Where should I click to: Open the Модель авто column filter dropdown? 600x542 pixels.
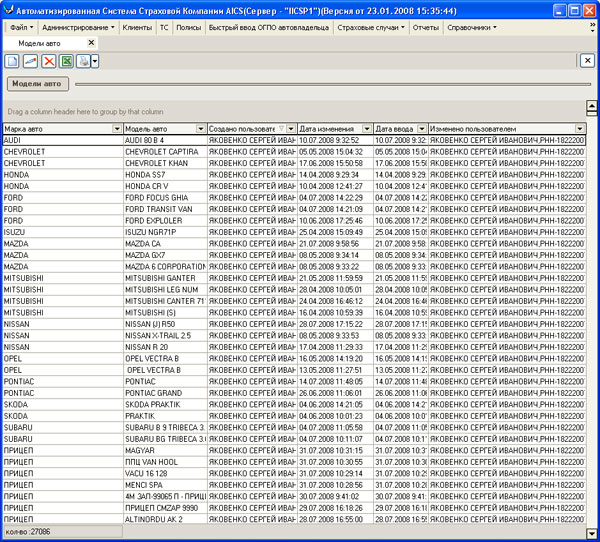[x=200, y=129]
